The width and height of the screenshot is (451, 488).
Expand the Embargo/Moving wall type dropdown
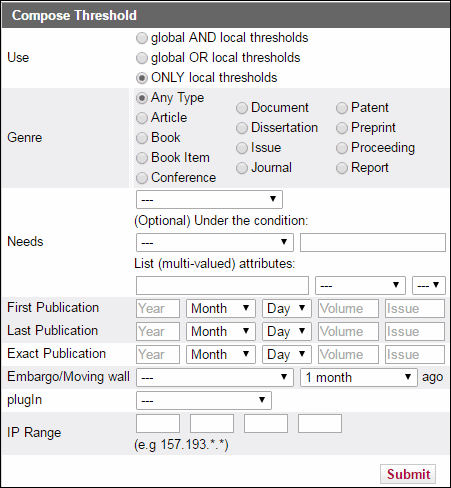(x=215, y=377)
